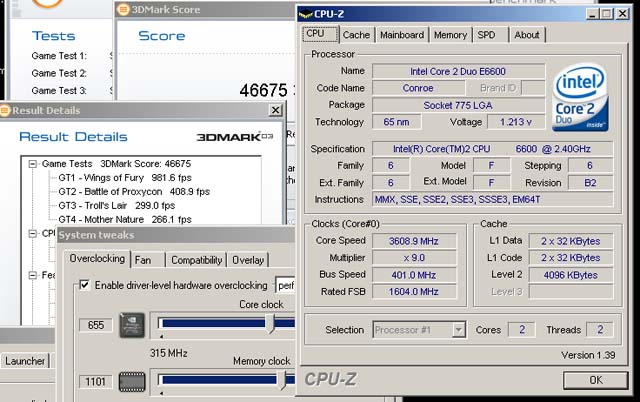Click the Multiplier value x 9.0
Viewport: 640px width, 402px height.
(414, 258)
